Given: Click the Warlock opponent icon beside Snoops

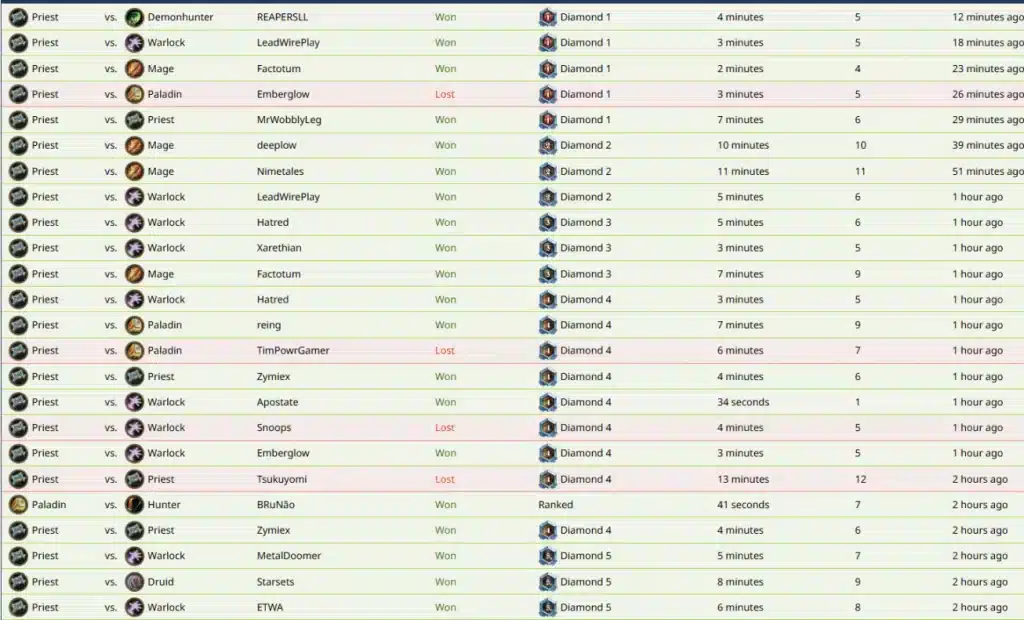Looking at the screenshot, I should click(134, 427).
